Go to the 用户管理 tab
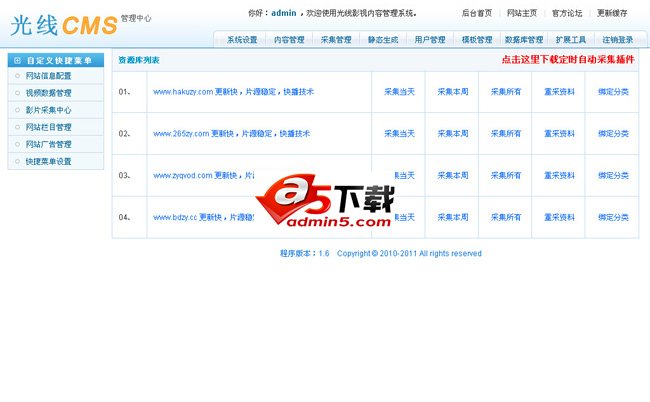 [x=430, y=40]
